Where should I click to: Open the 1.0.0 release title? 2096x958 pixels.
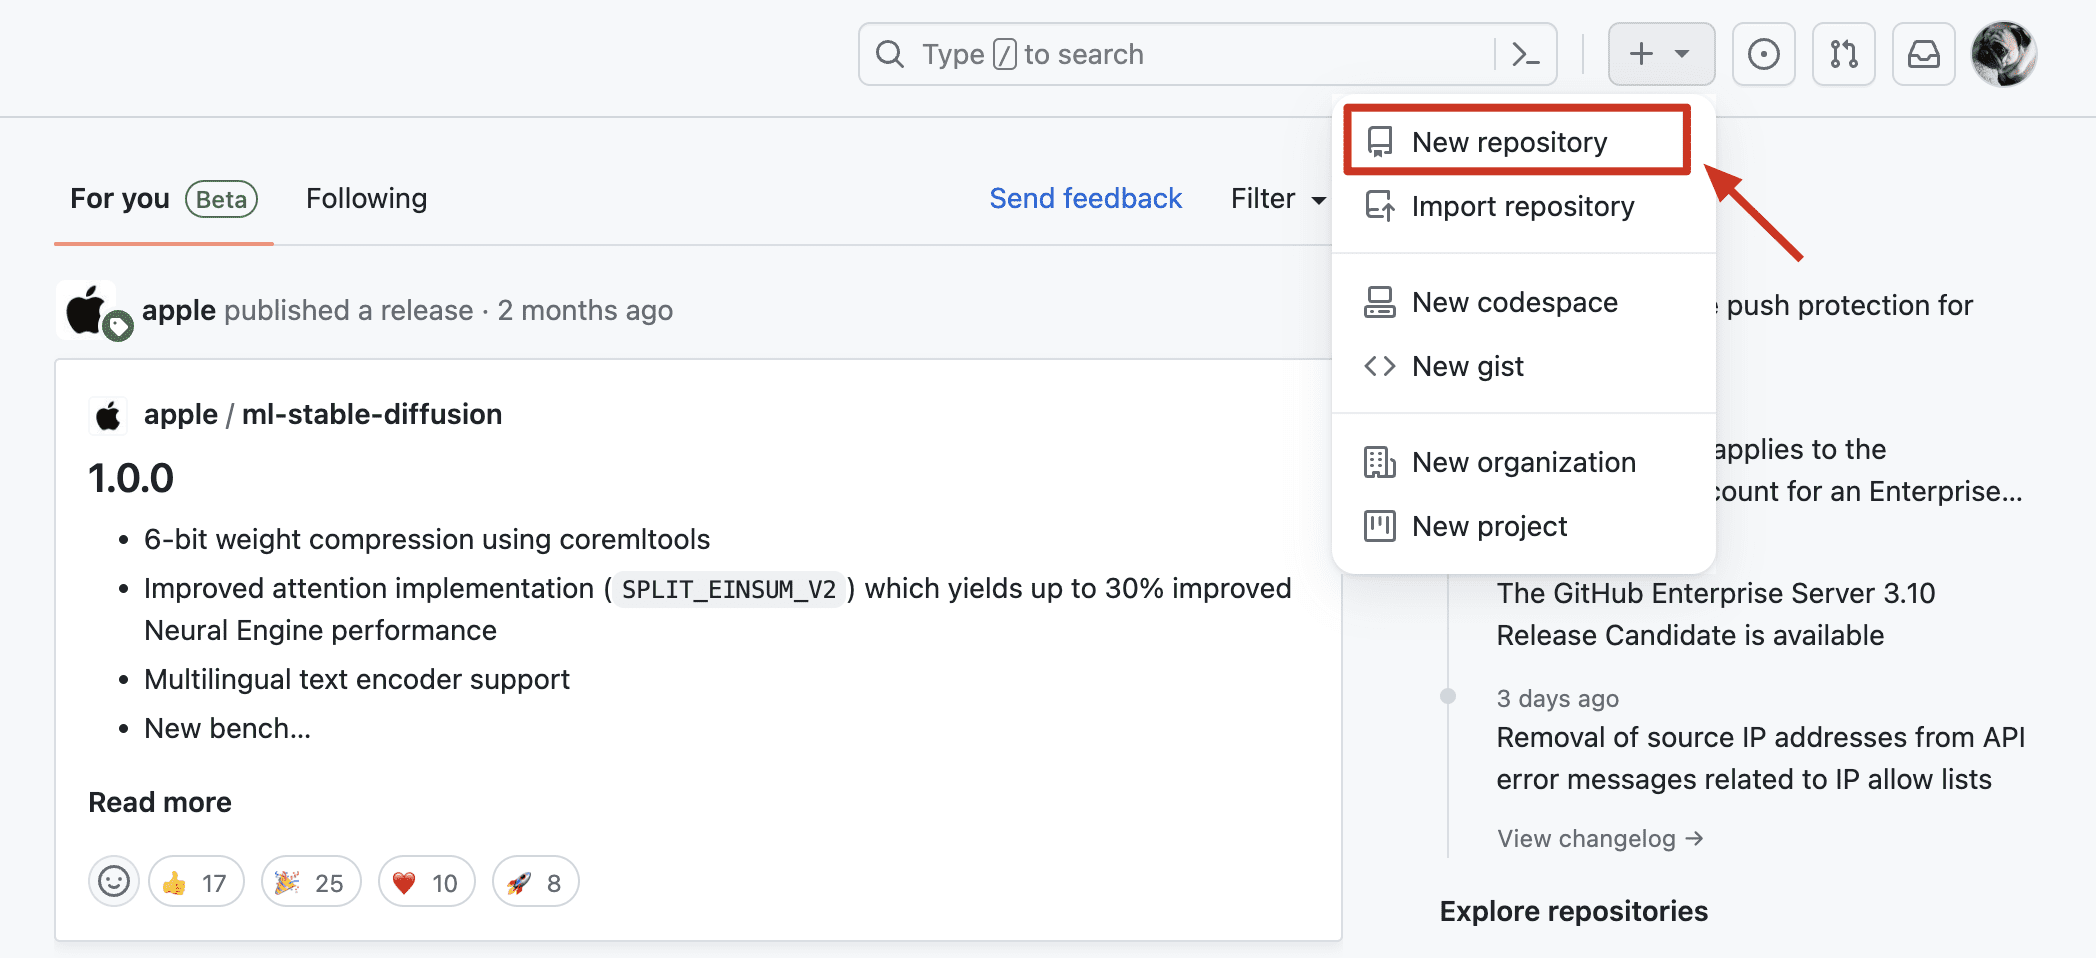click(131, 479)
